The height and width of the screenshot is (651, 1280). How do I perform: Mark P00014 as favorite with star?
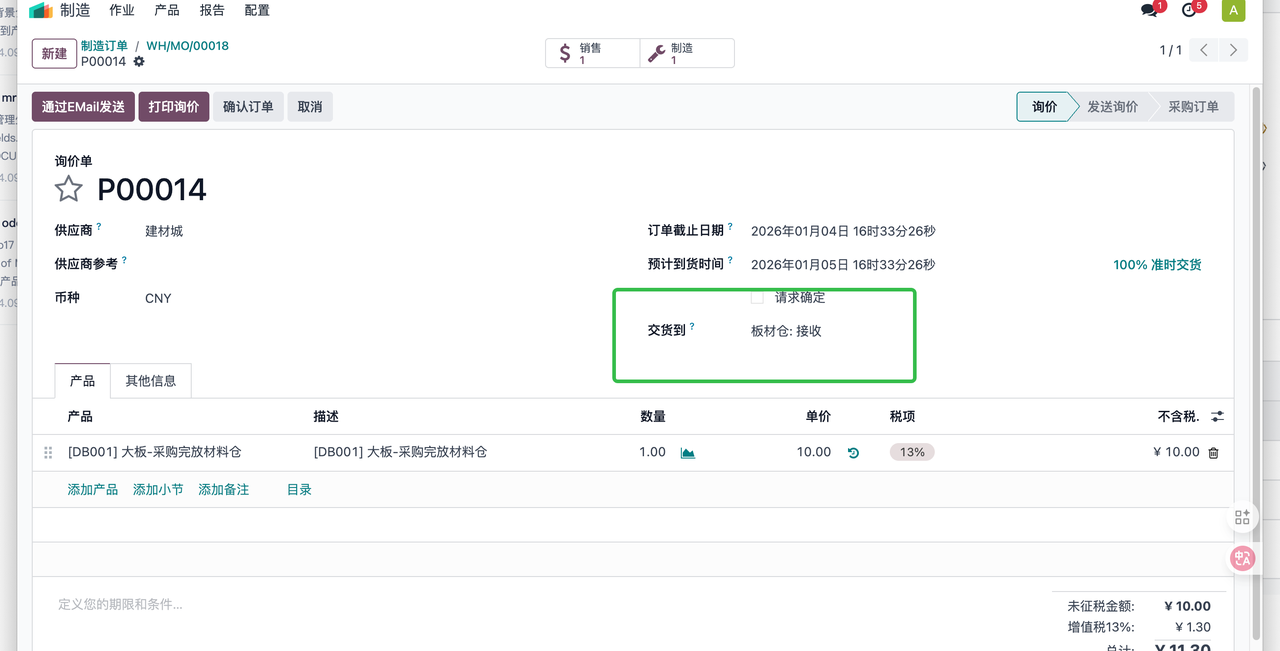68,189
